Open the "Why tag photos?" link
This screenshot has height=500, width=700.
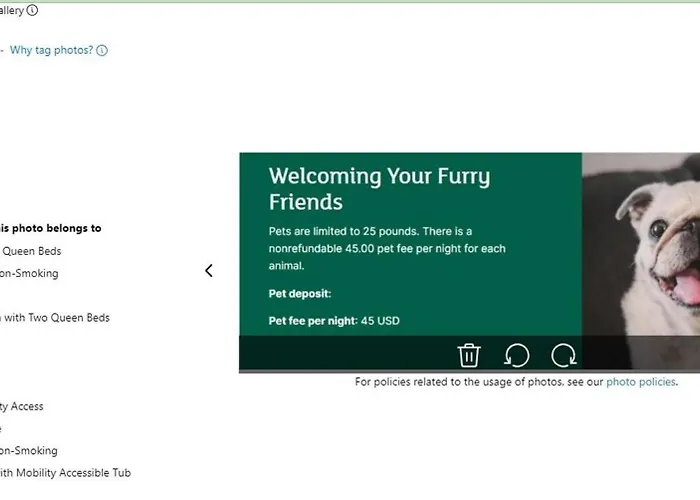(x=51, y=50)
